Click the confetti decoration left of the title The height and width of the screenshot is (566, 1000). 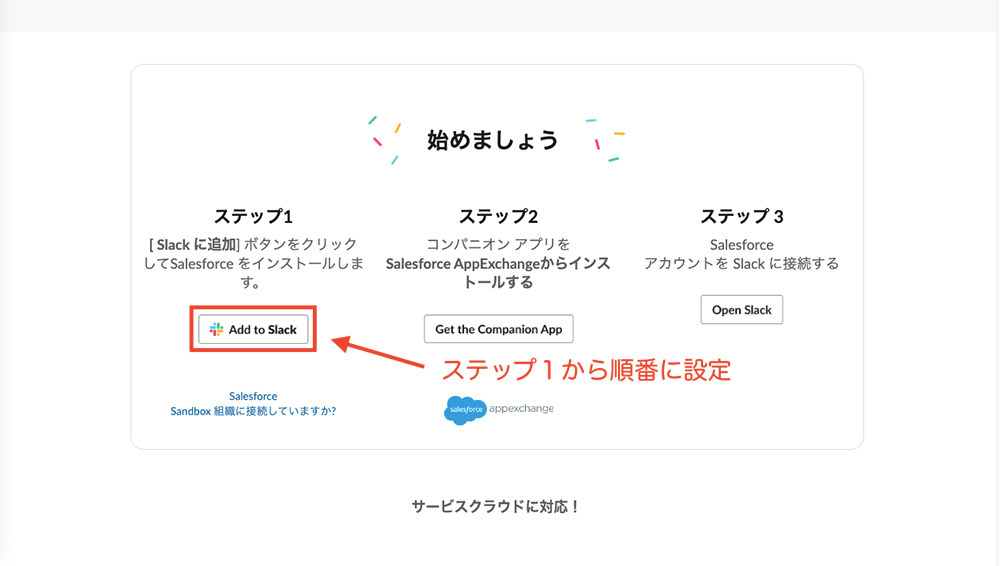coord(385,140)
